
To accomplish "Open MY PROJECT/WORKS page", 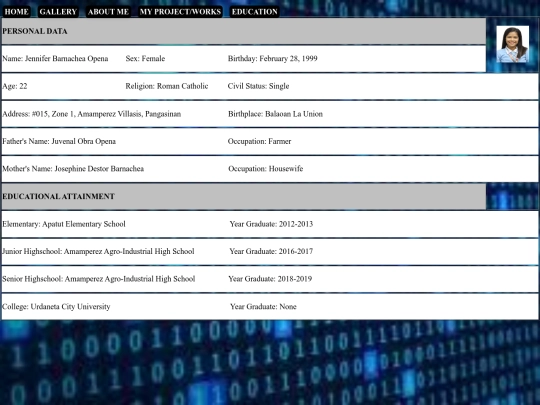I will (x=180, y=12).
